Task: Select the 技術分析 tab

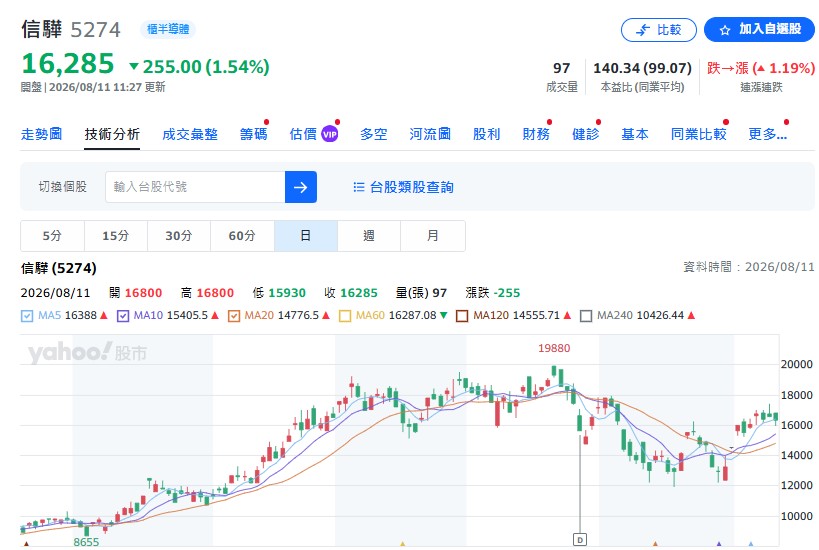Action: point(112,134)
